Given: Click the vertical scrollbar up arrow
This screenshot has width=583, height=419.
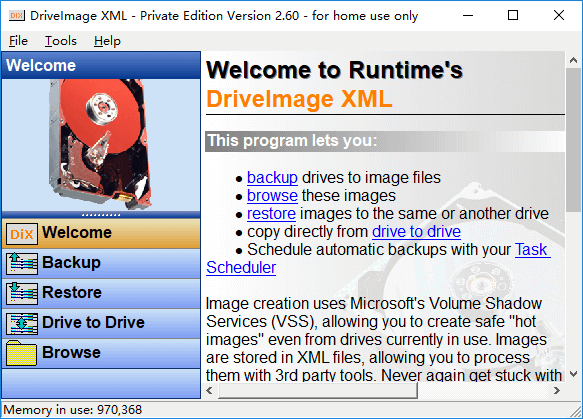Looking at the screenshot, I should [x=573, y=60].
